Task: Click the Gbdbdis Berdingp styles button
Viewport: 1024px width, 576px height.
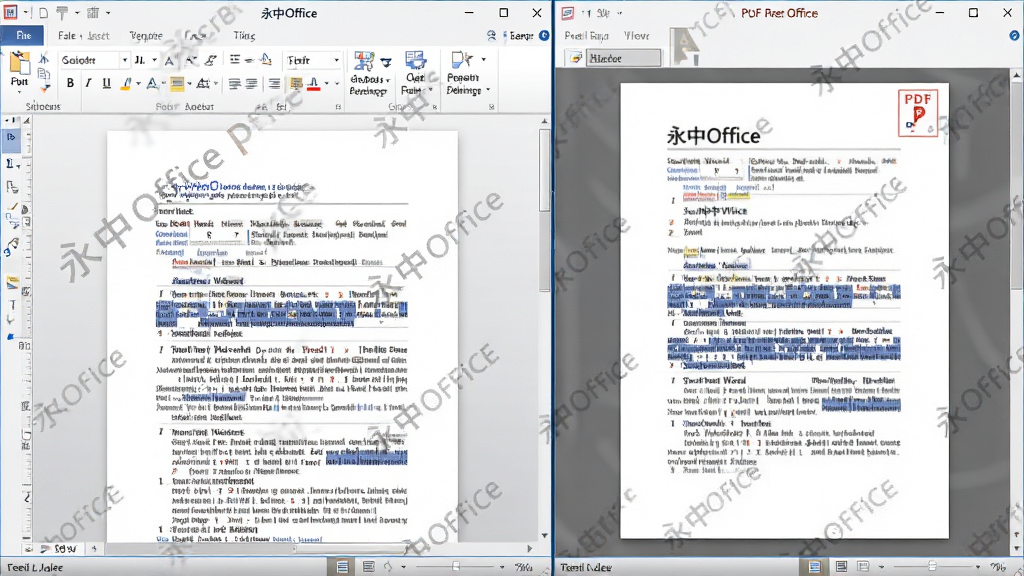Action: tap(369, 74)
